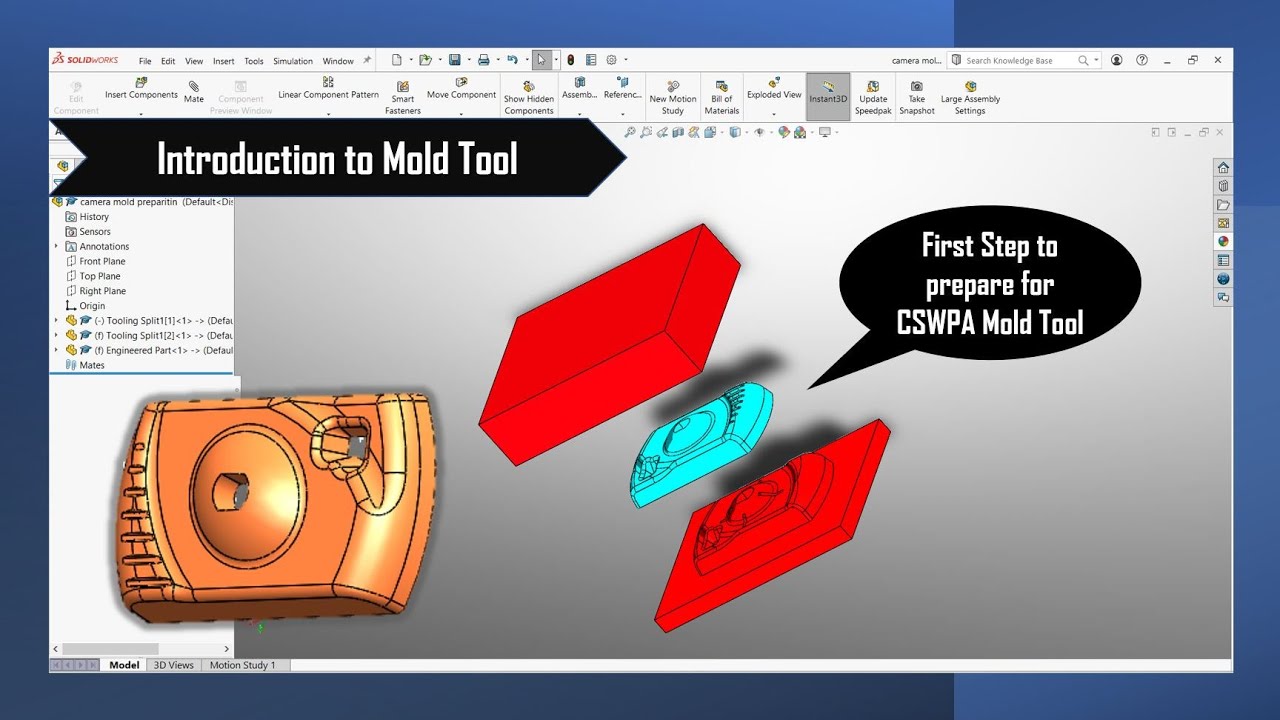
Task: Create a New Motion Study
Action: 673,98
